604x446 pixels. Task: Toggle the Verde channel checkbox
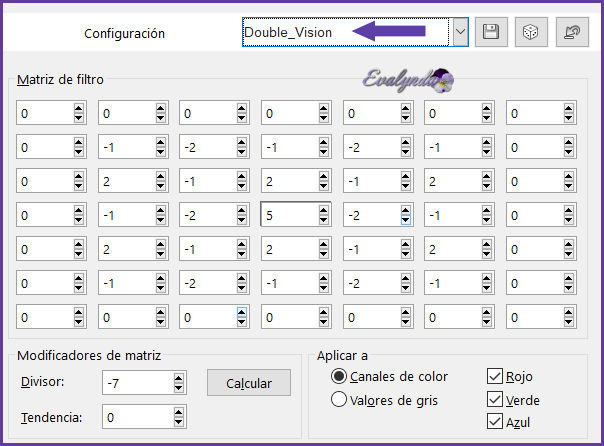(495, 399)
